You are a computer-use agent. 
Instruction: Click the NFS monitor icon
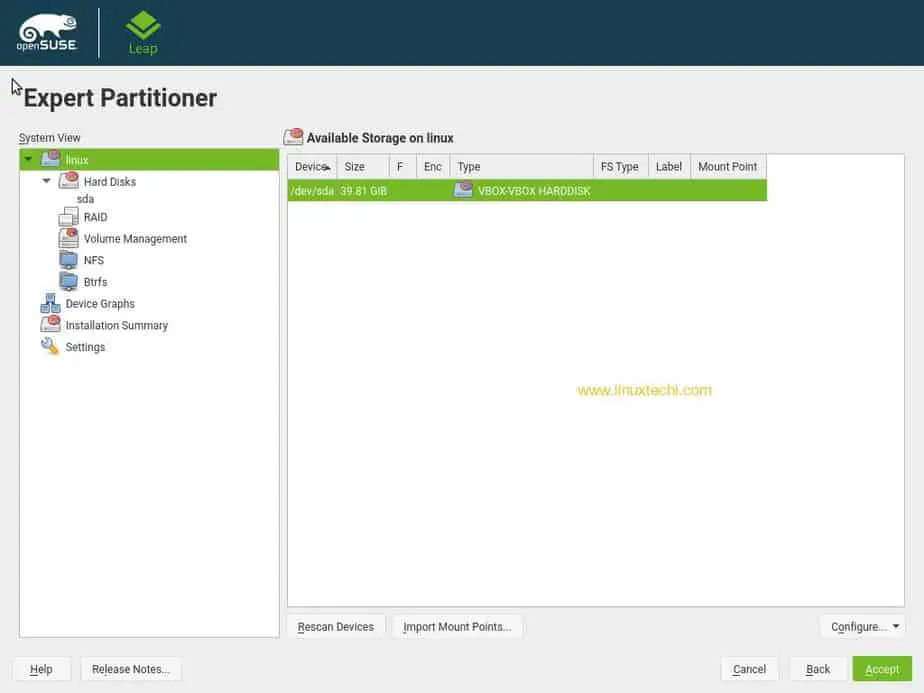pyautogui.click(x=68, y=260)
